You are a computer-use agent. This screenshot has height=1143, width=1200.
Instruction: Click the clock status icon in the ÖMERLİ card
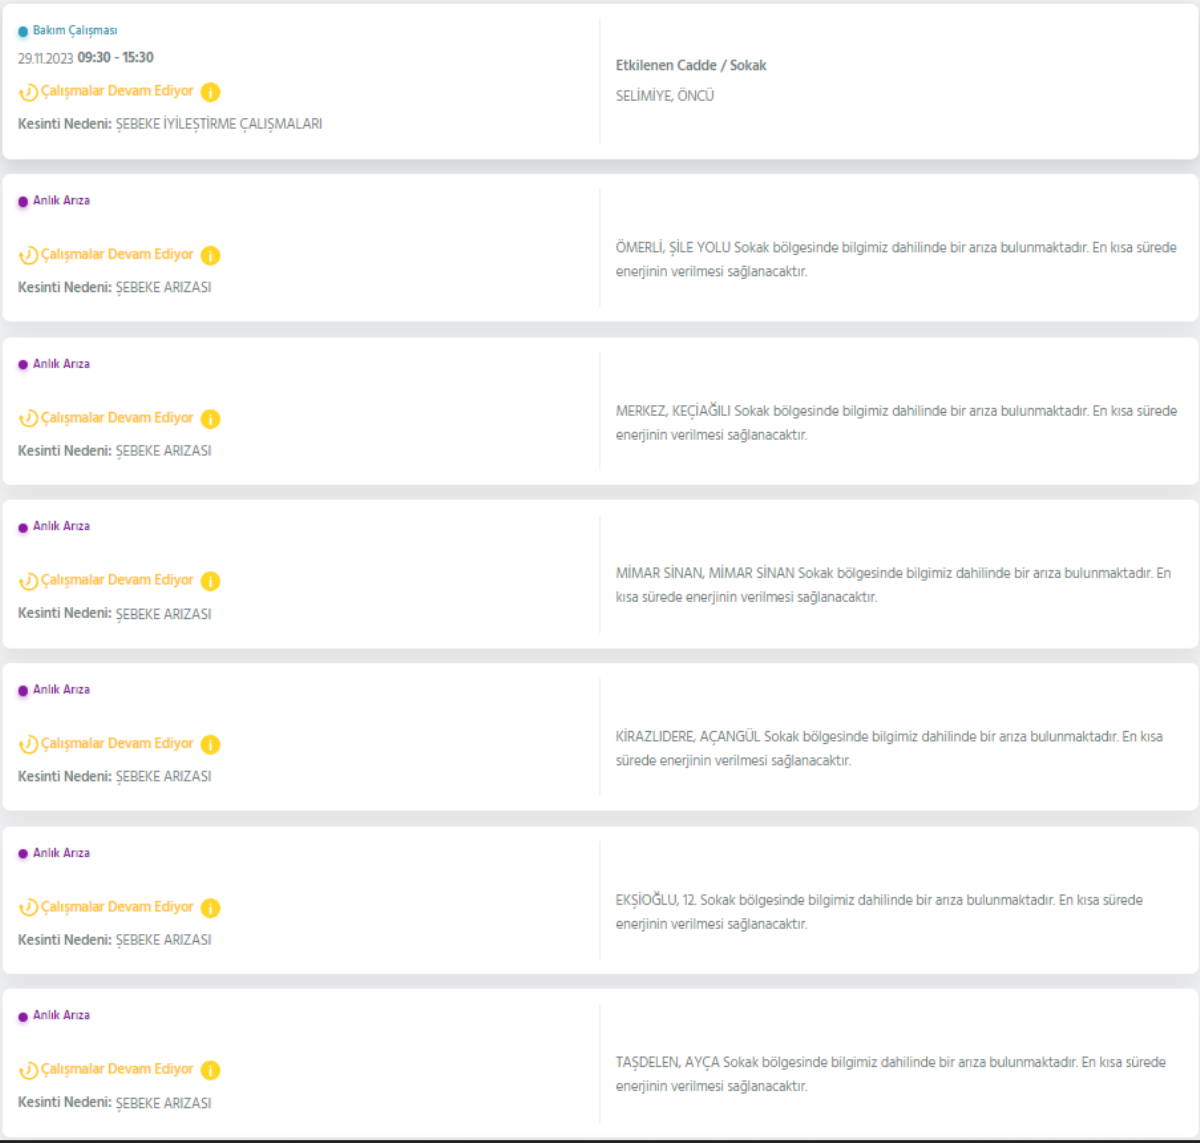pyautogui.click(x=28, y=255)
